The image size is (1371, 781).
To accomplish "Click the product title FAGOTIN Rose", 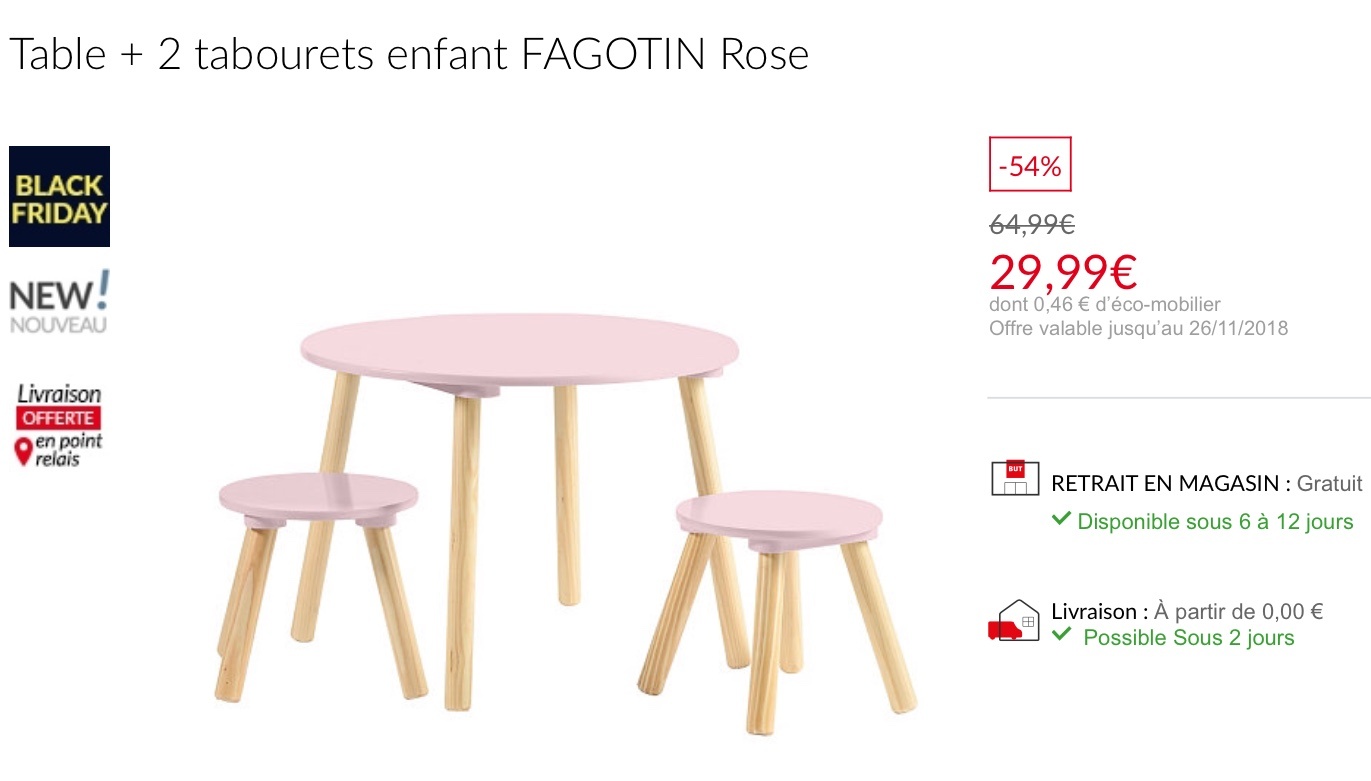I will click(x=408, y=55).
